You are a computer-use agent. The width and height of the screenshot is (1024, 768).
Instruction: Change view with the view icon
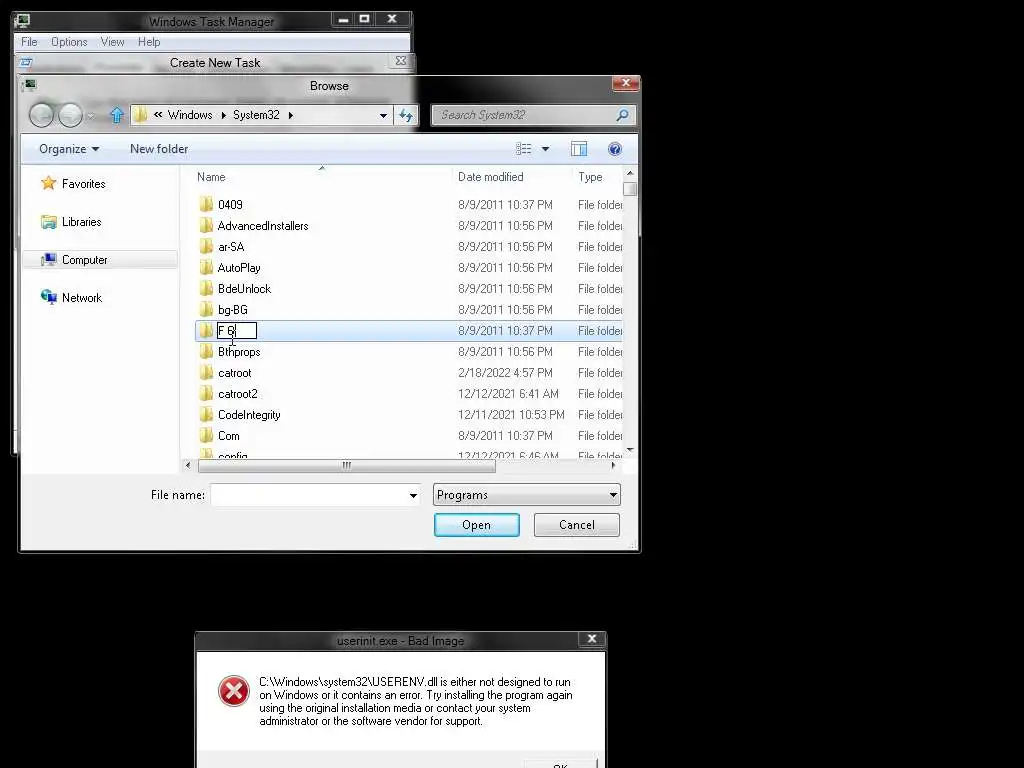coord(523,149)
